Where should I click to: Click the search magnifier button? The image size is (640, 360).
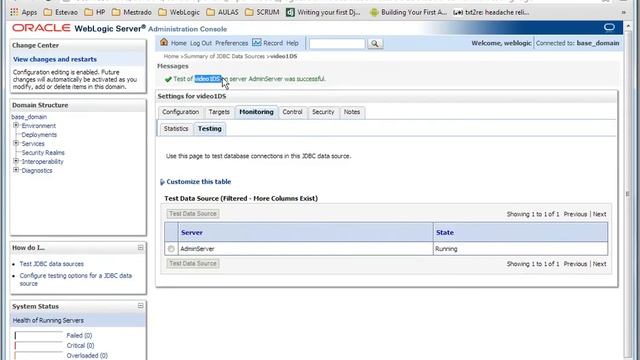tap(375, 43)
